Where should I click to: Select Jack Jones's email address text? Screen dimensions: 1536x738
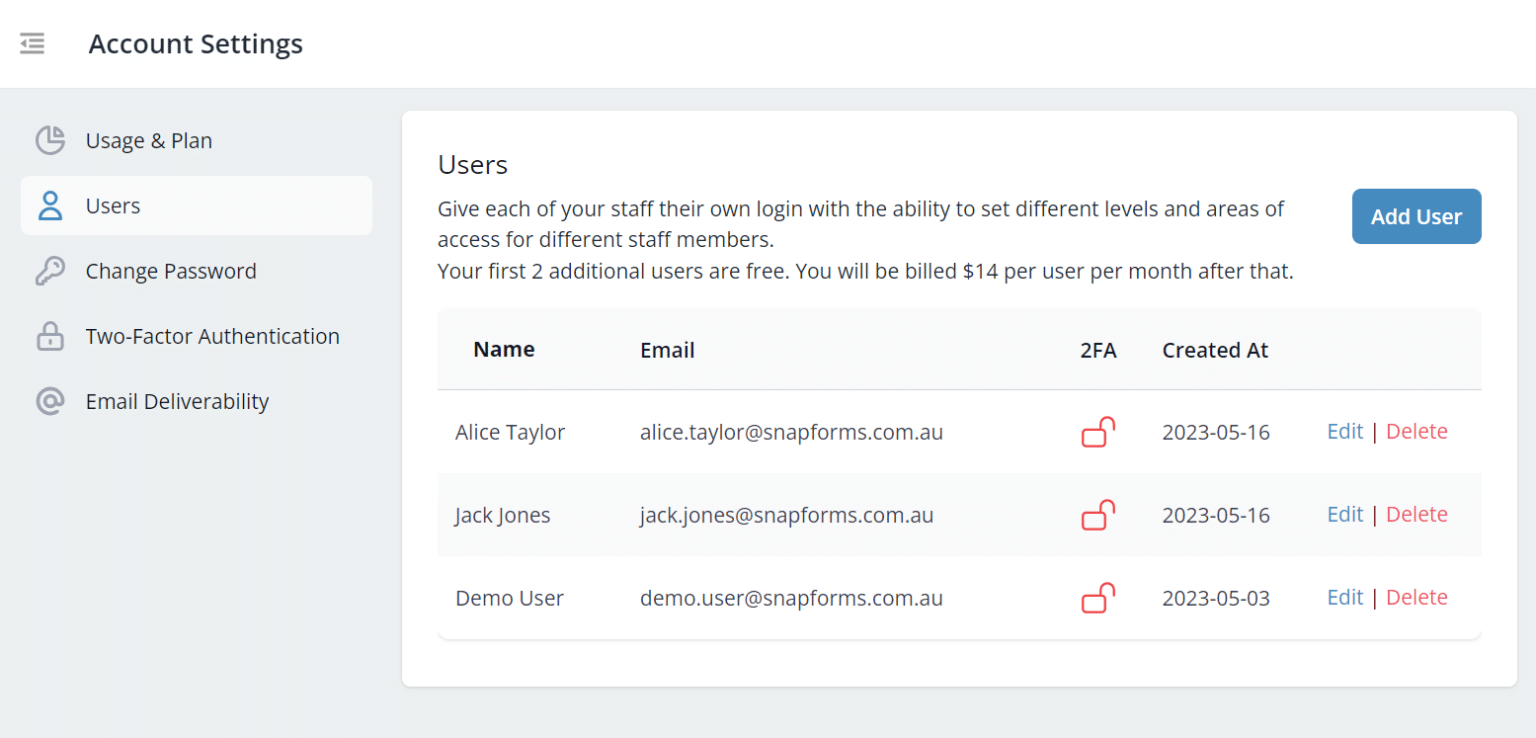tap(786, 514)
